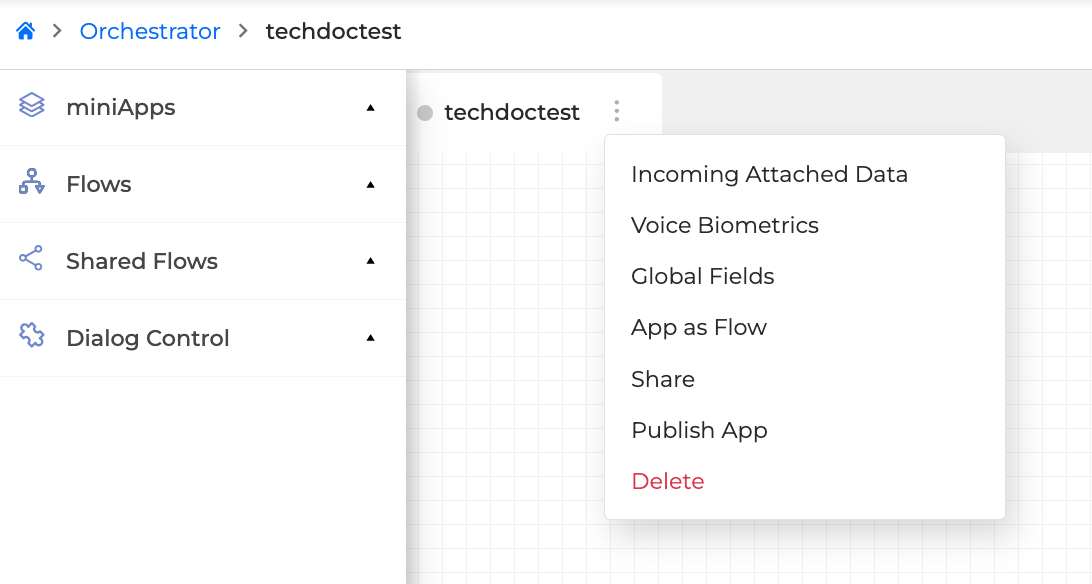Click Publish App menu entry
The width and height of the screenshot is (1092, 584).
699,430
